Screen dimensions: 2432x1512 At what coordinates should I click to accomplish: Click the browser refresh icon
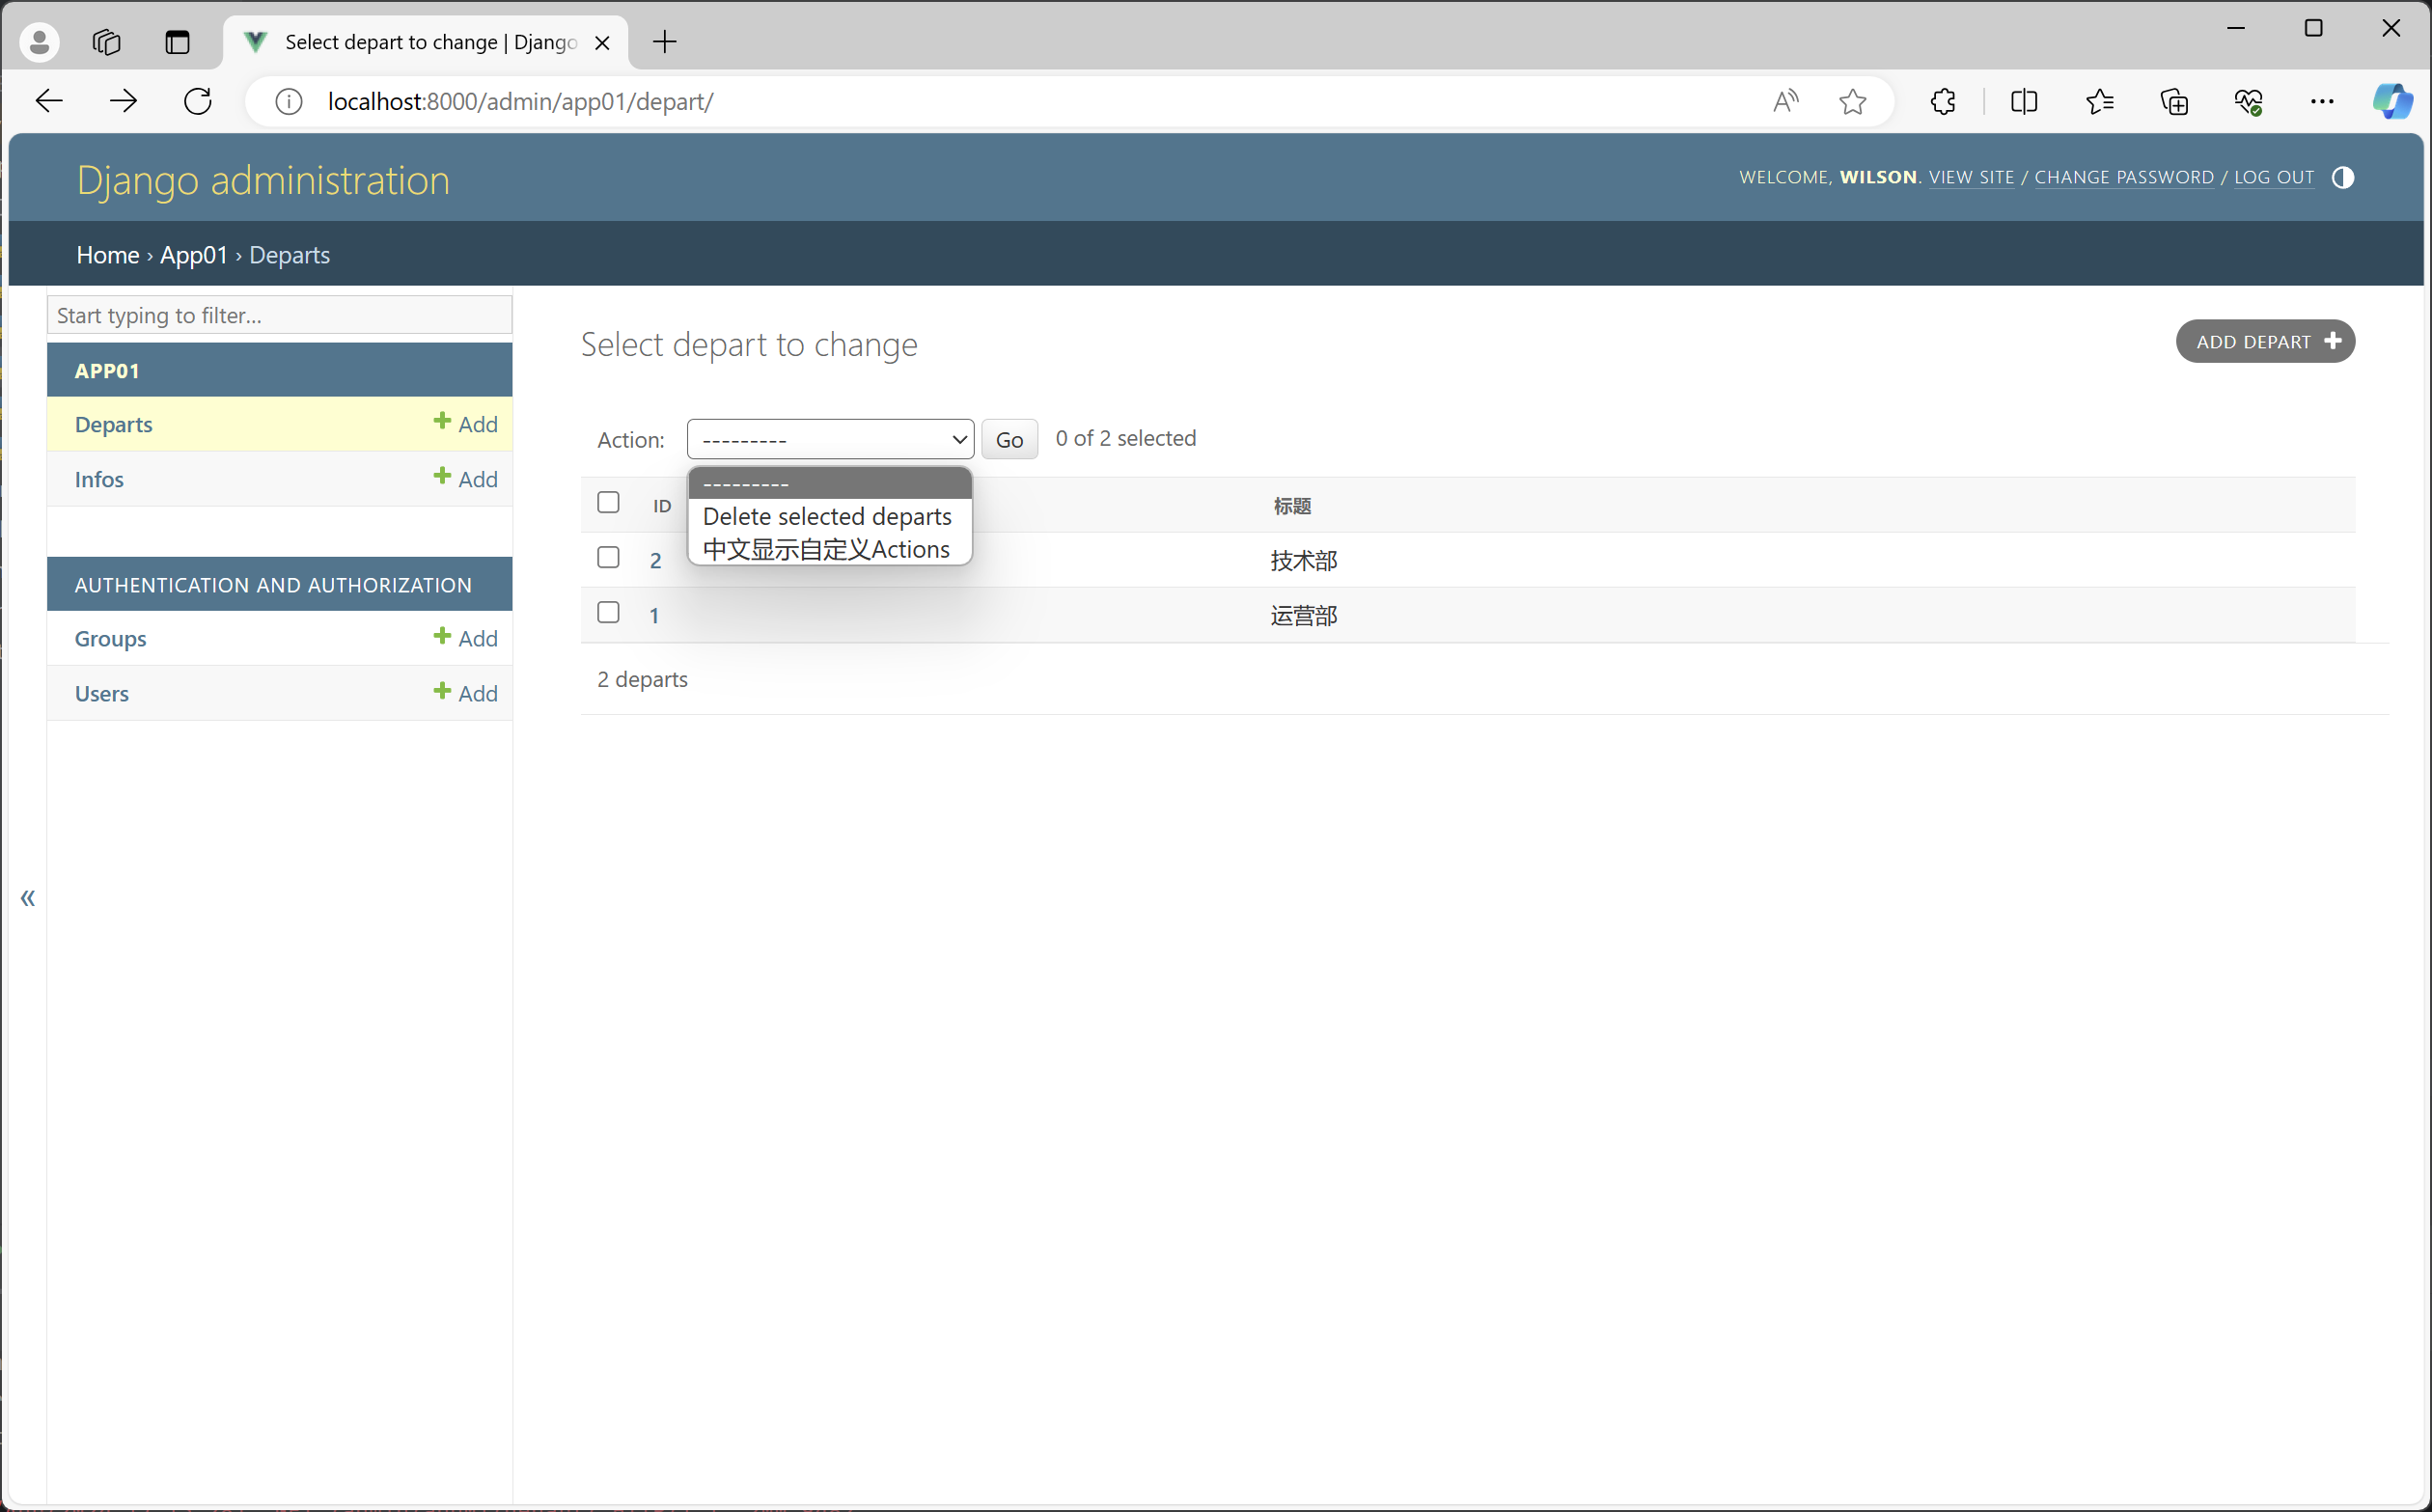coord(198,101)
